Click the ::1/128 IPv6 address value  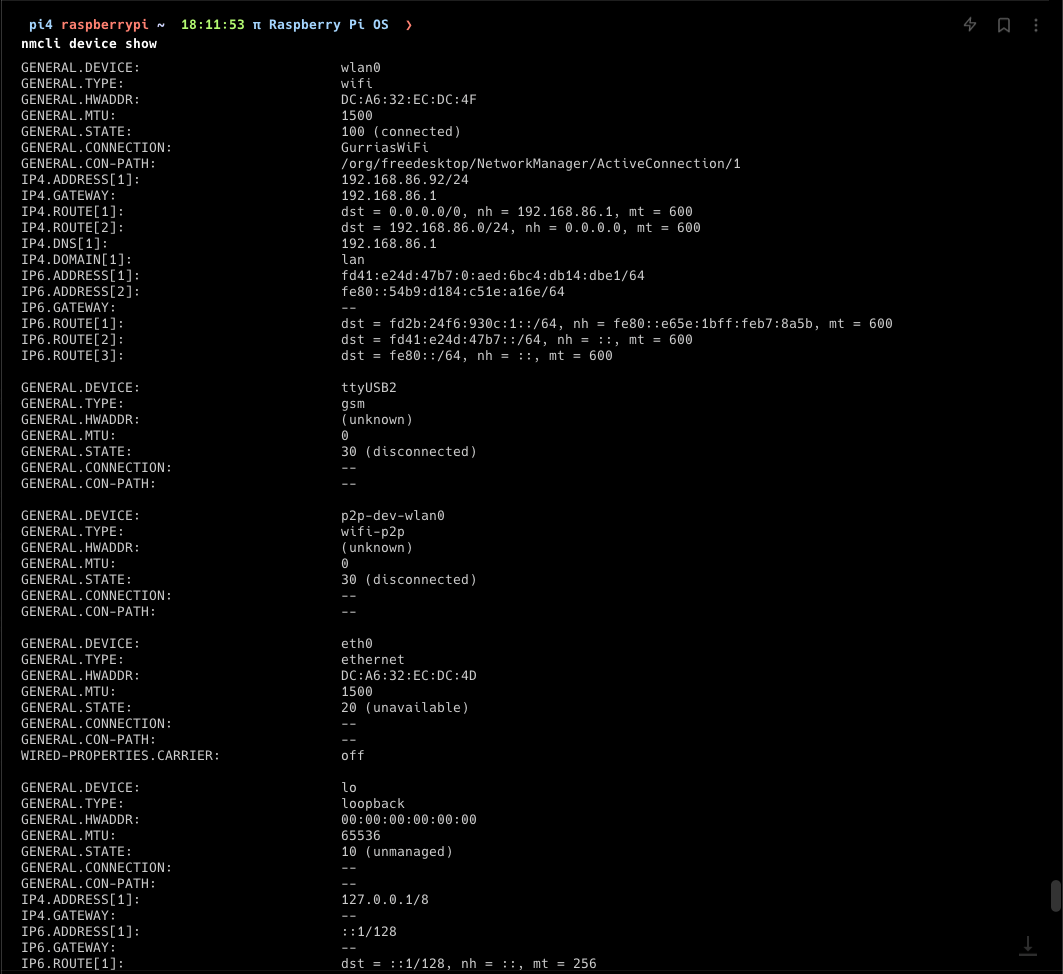(369, 932)
